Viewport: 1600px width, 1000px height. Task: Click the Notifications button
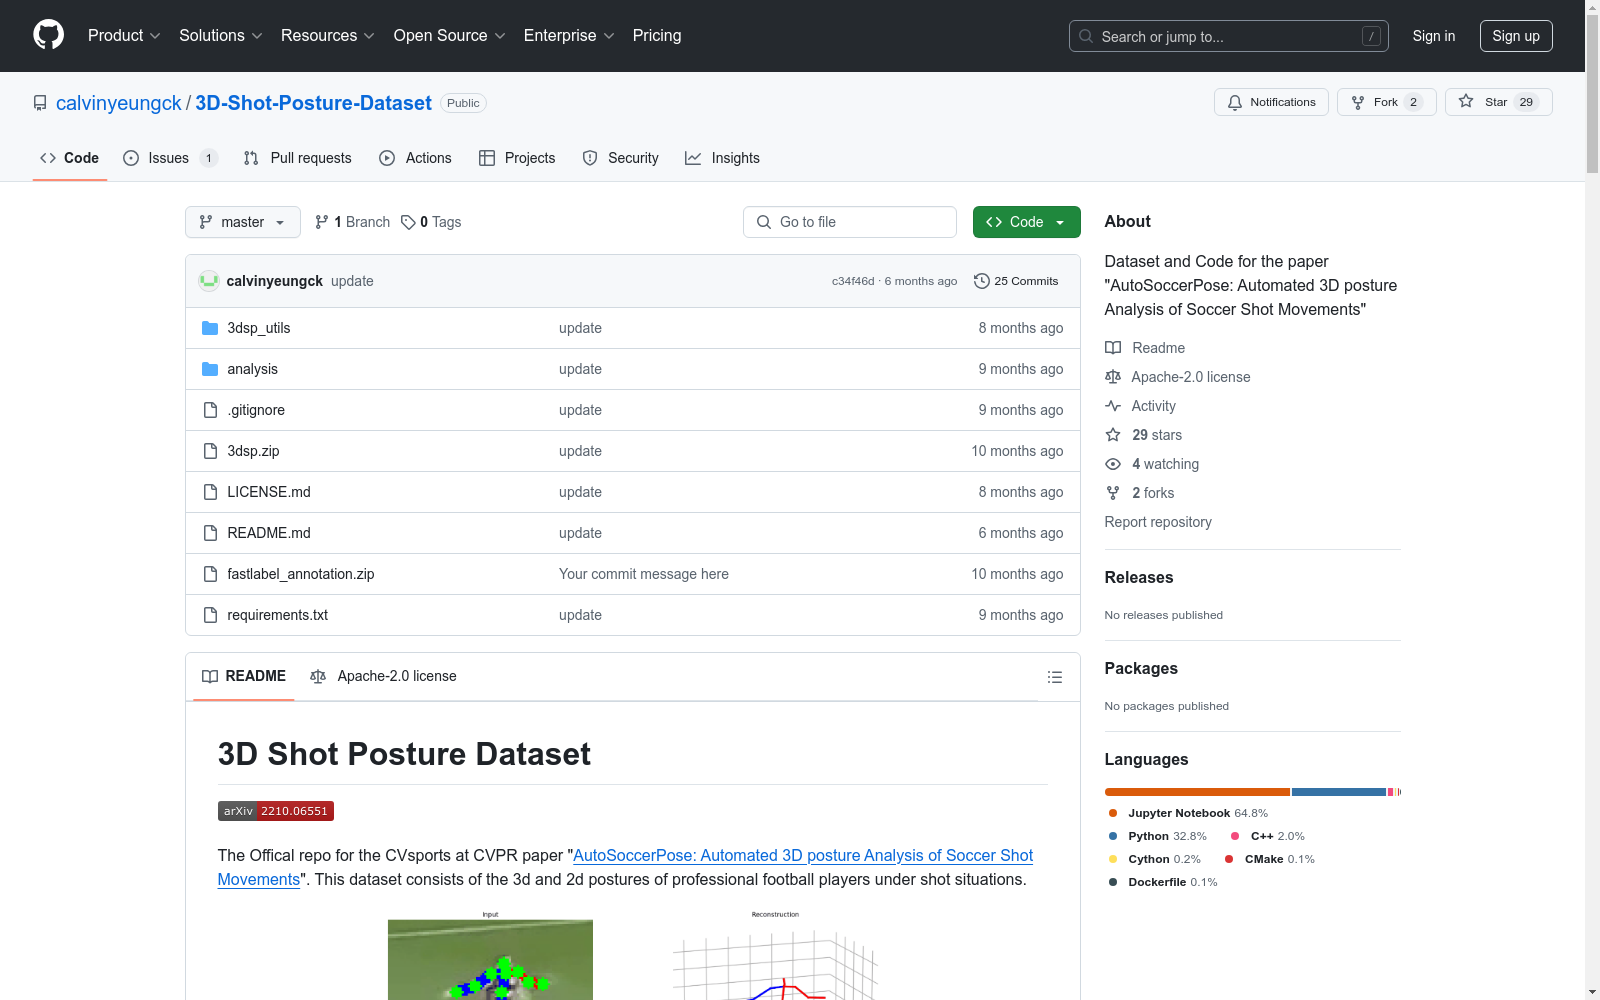pos(1271,102)
